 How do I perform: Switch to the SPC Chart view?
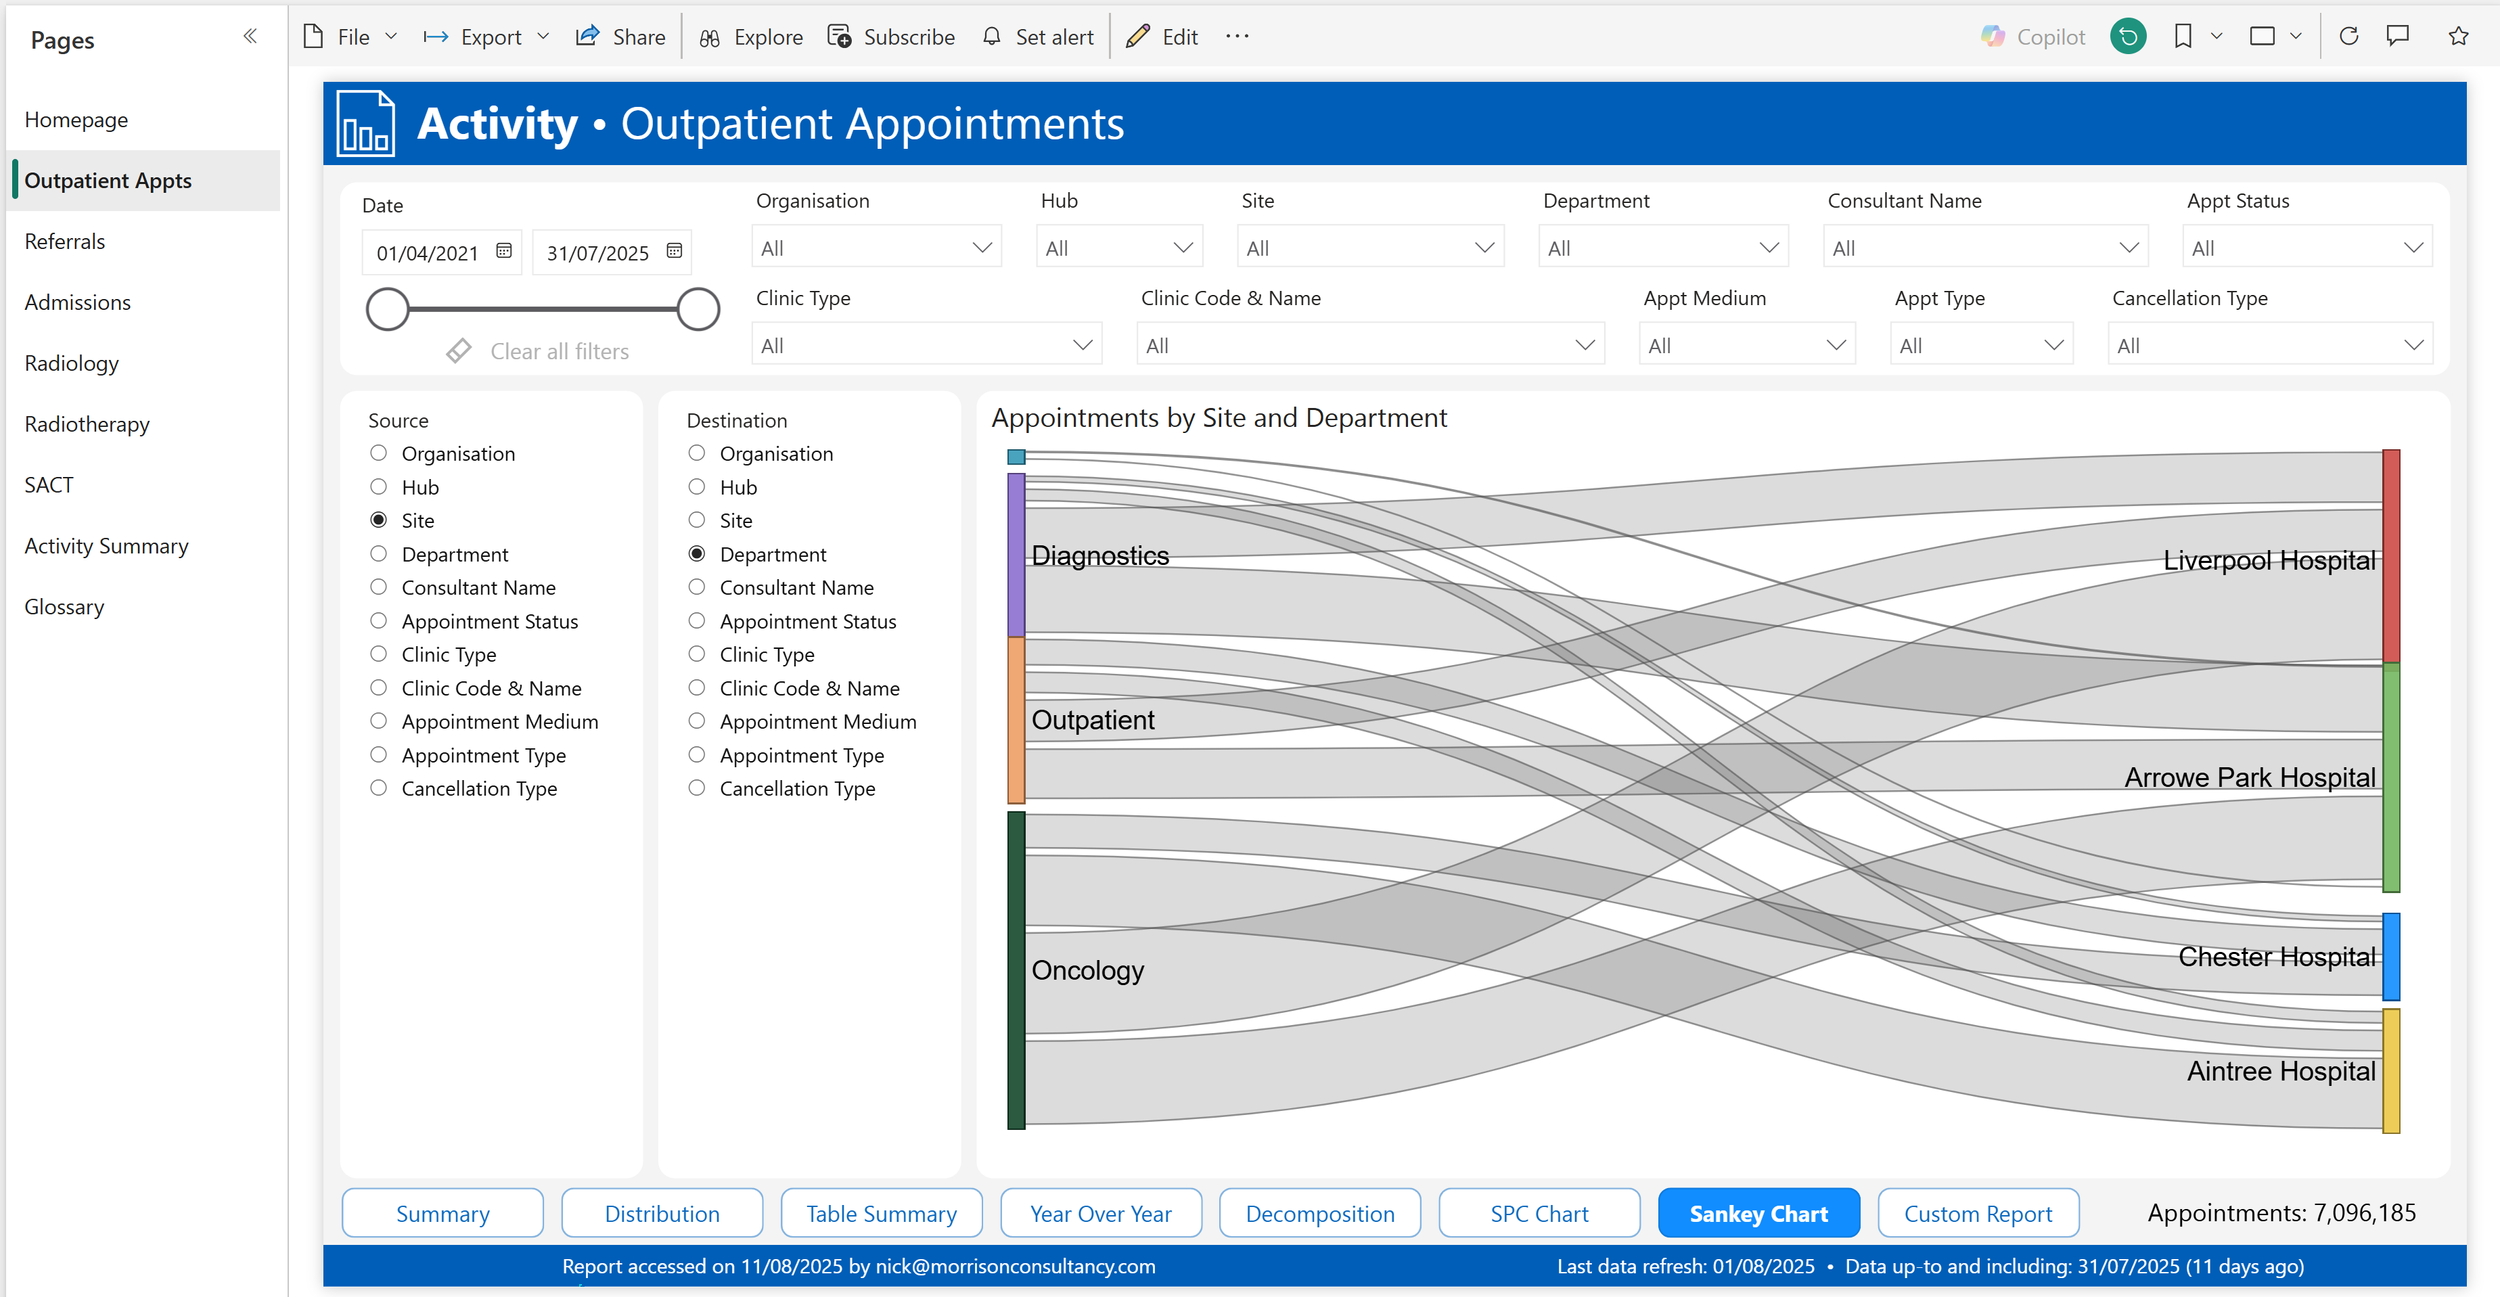click(x=1538, y=1213)
